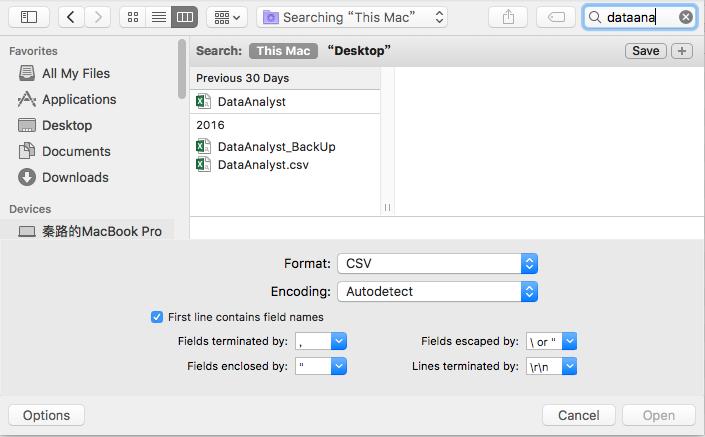Click the Cancel button
Image resolution: width=705 pixels, height=437 pixels.
coord(578,415)
